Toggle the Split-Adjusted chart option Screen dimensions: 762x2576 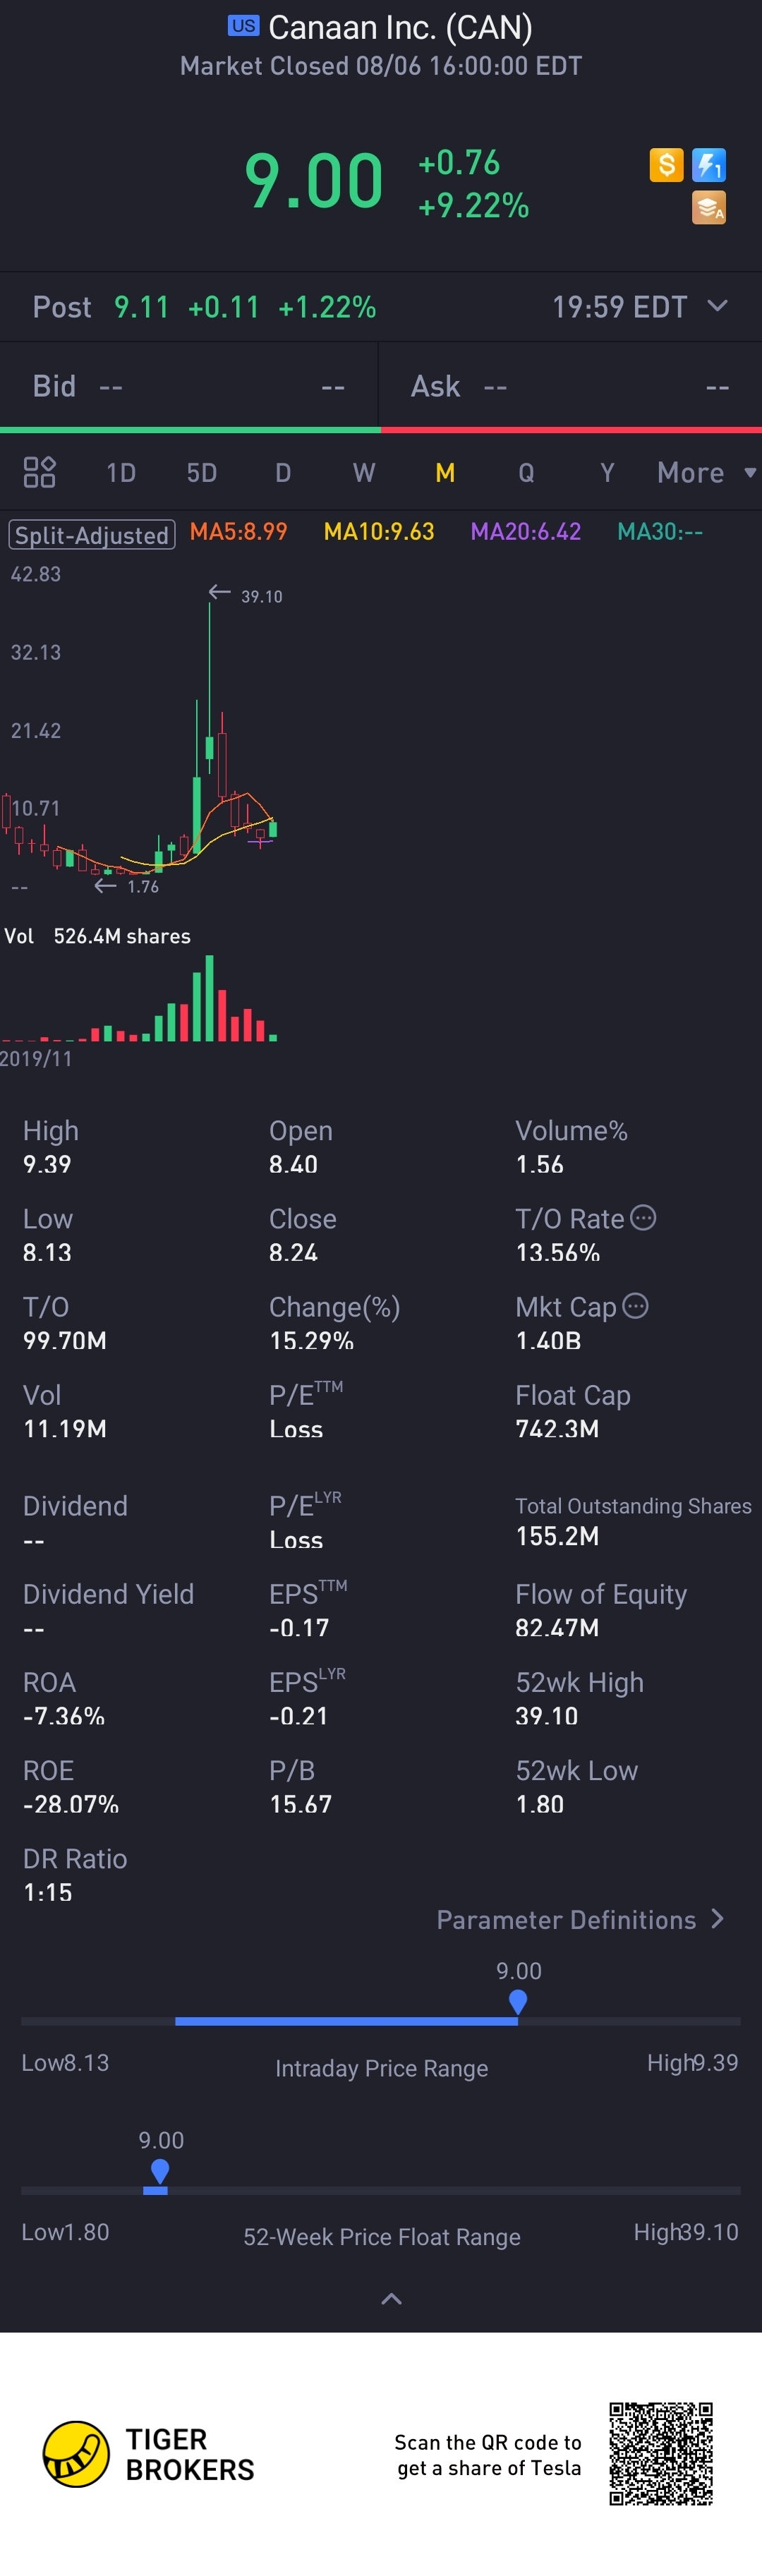click(92, 534)
